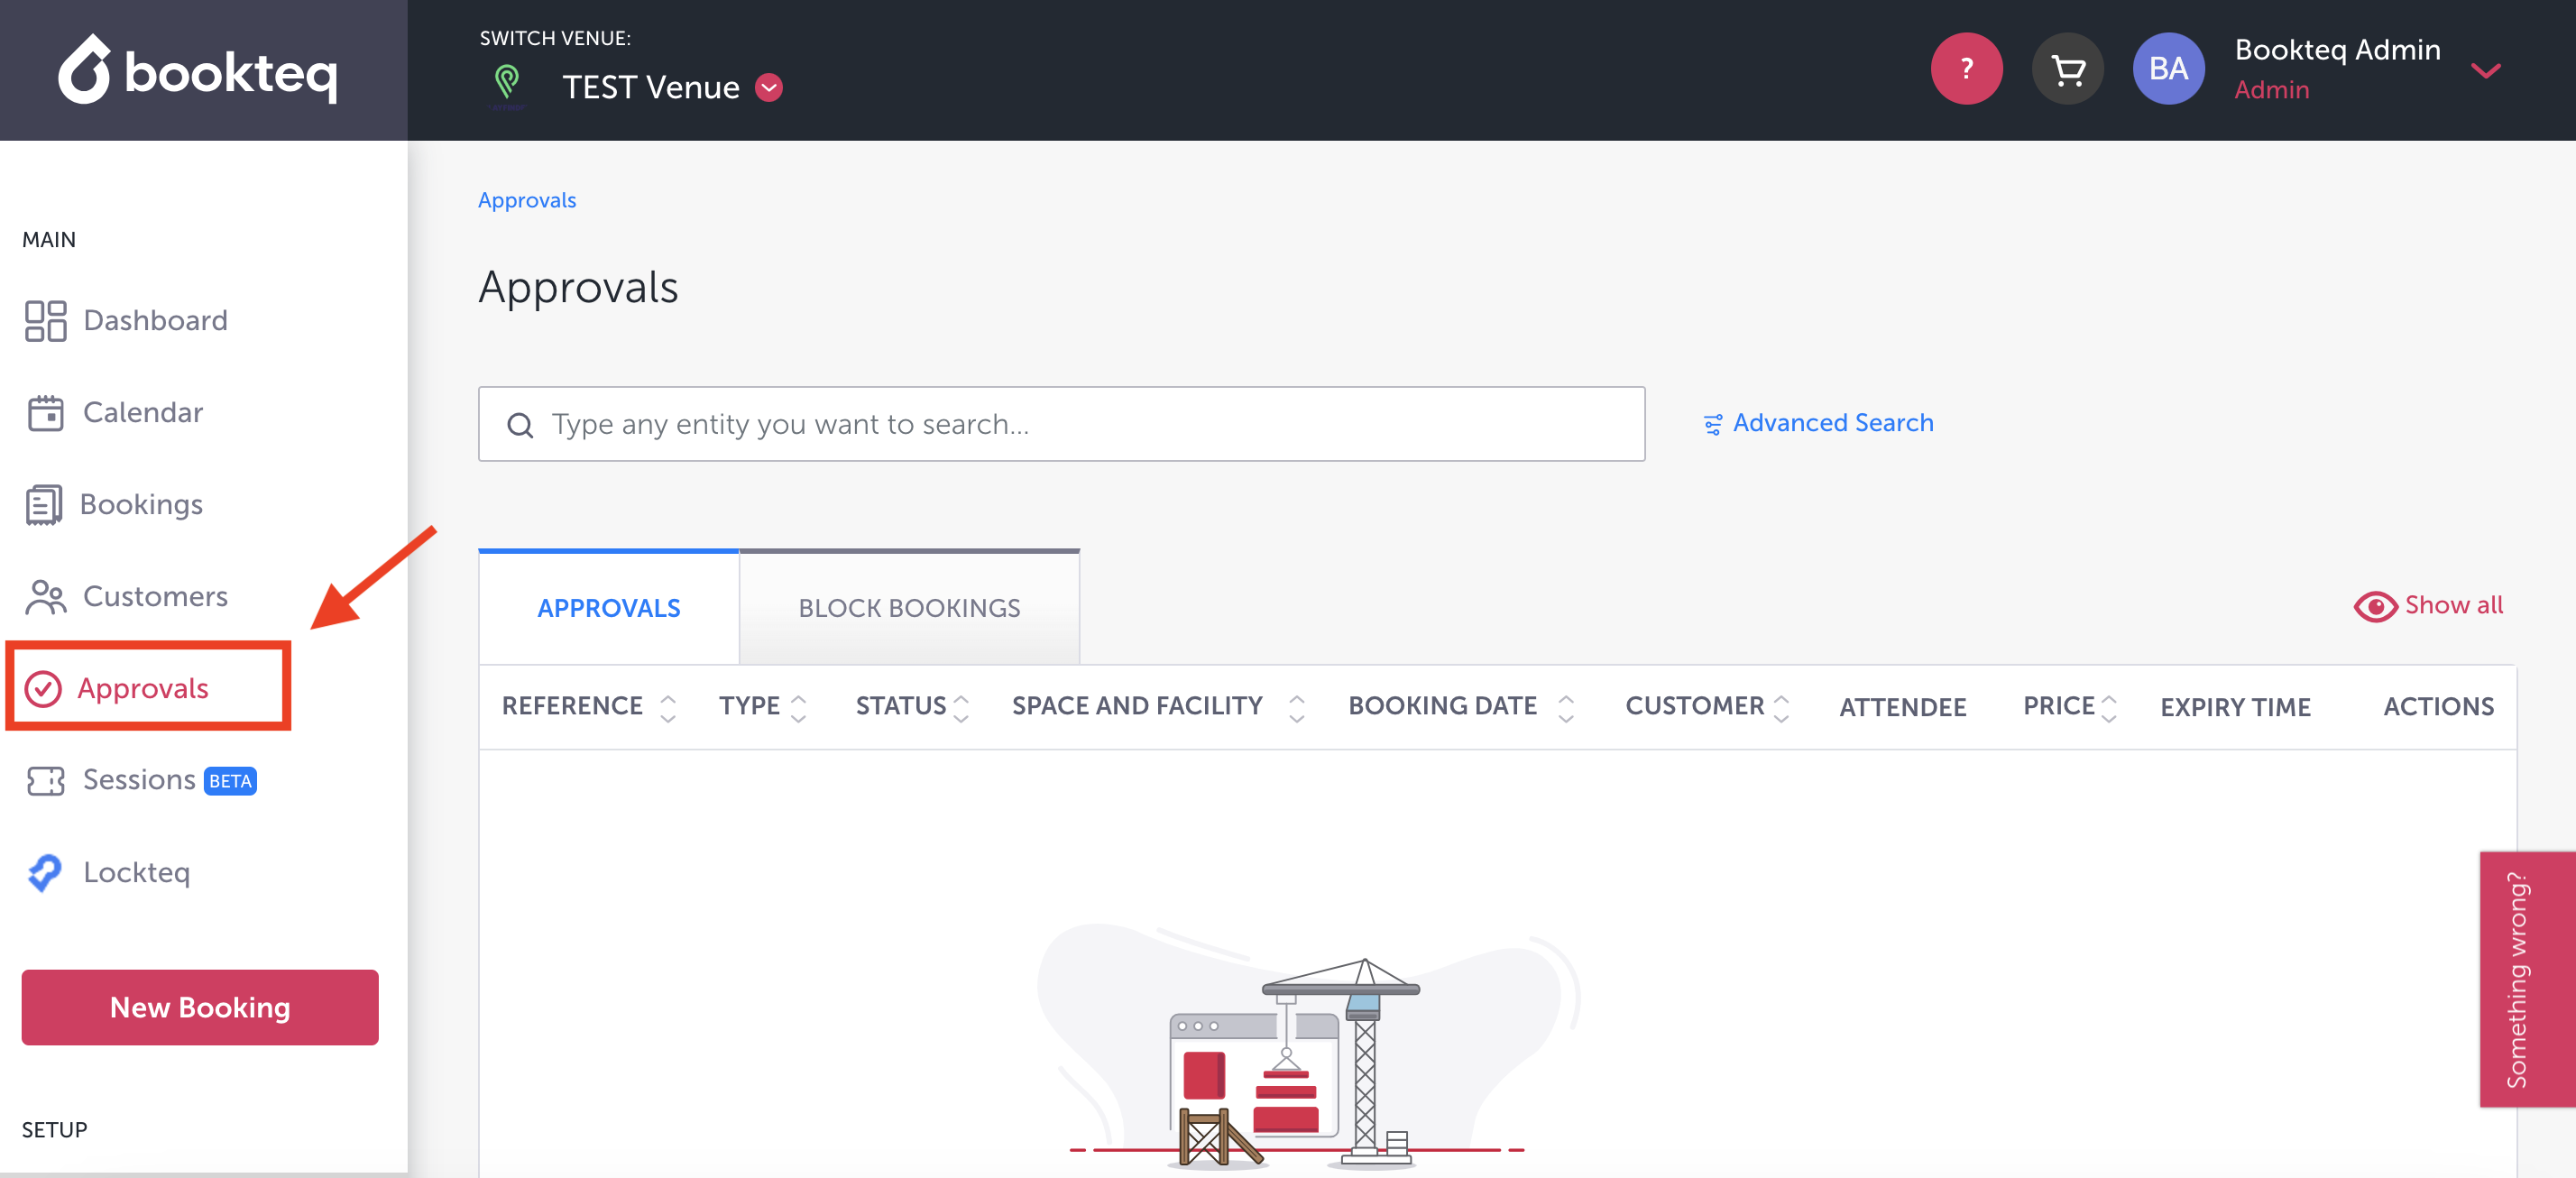Click the New Booking button

coord(200,1007)
